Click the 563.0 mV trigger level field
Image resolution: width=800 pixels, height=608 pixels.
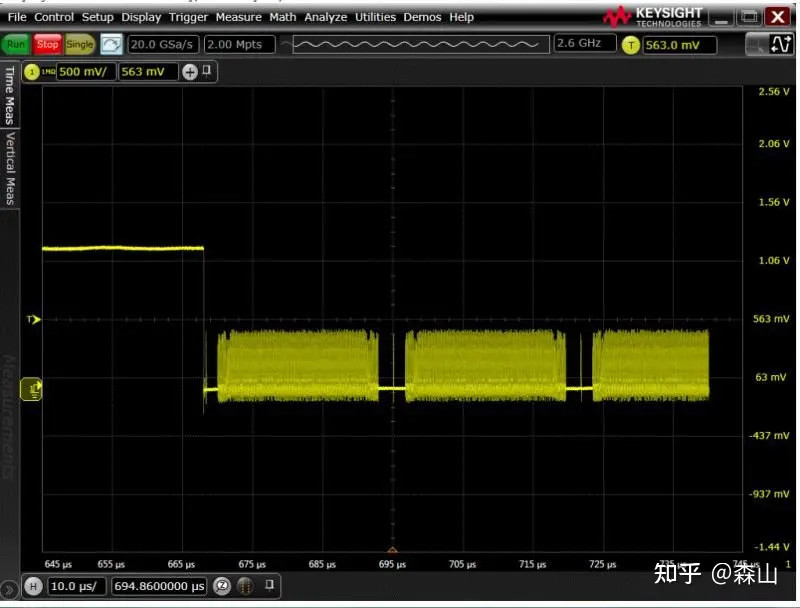coord(679,45)
